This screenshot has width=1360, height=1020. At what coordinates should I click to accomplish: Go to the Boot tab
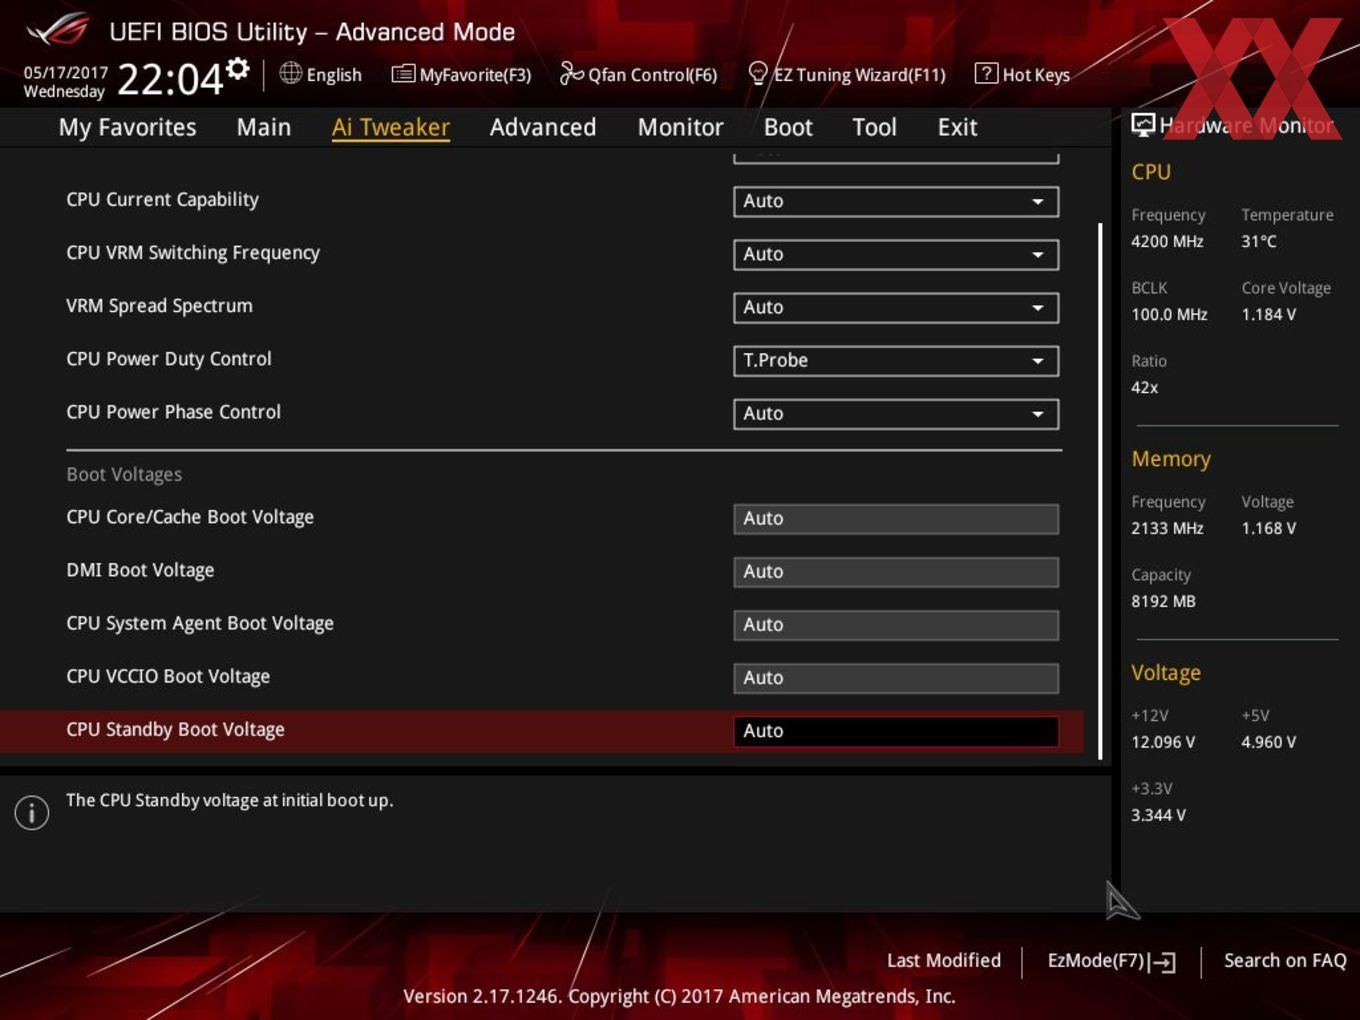coord(788,127)
